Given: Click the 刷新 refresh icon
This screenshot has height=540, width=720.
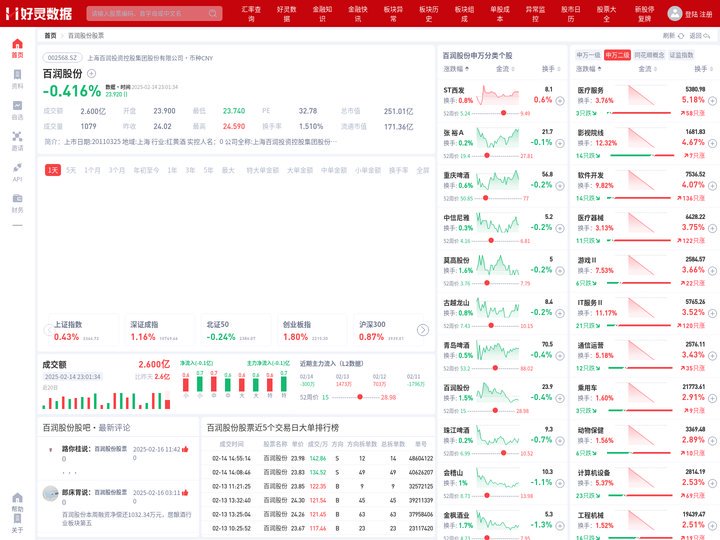Looking at the screenshot, I should click(x=681, y=35).
